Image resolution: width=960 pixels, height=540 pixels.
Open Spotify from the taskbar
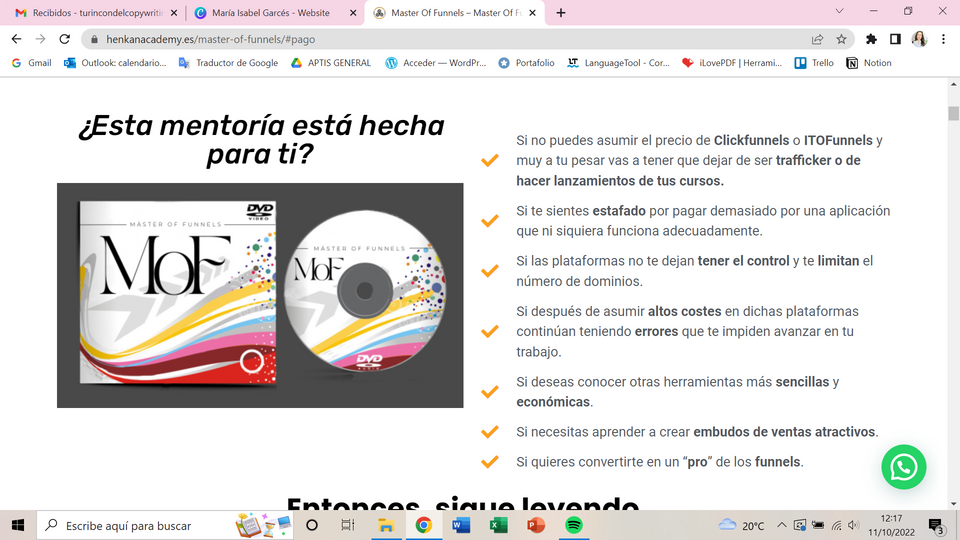tap(574, 525)
